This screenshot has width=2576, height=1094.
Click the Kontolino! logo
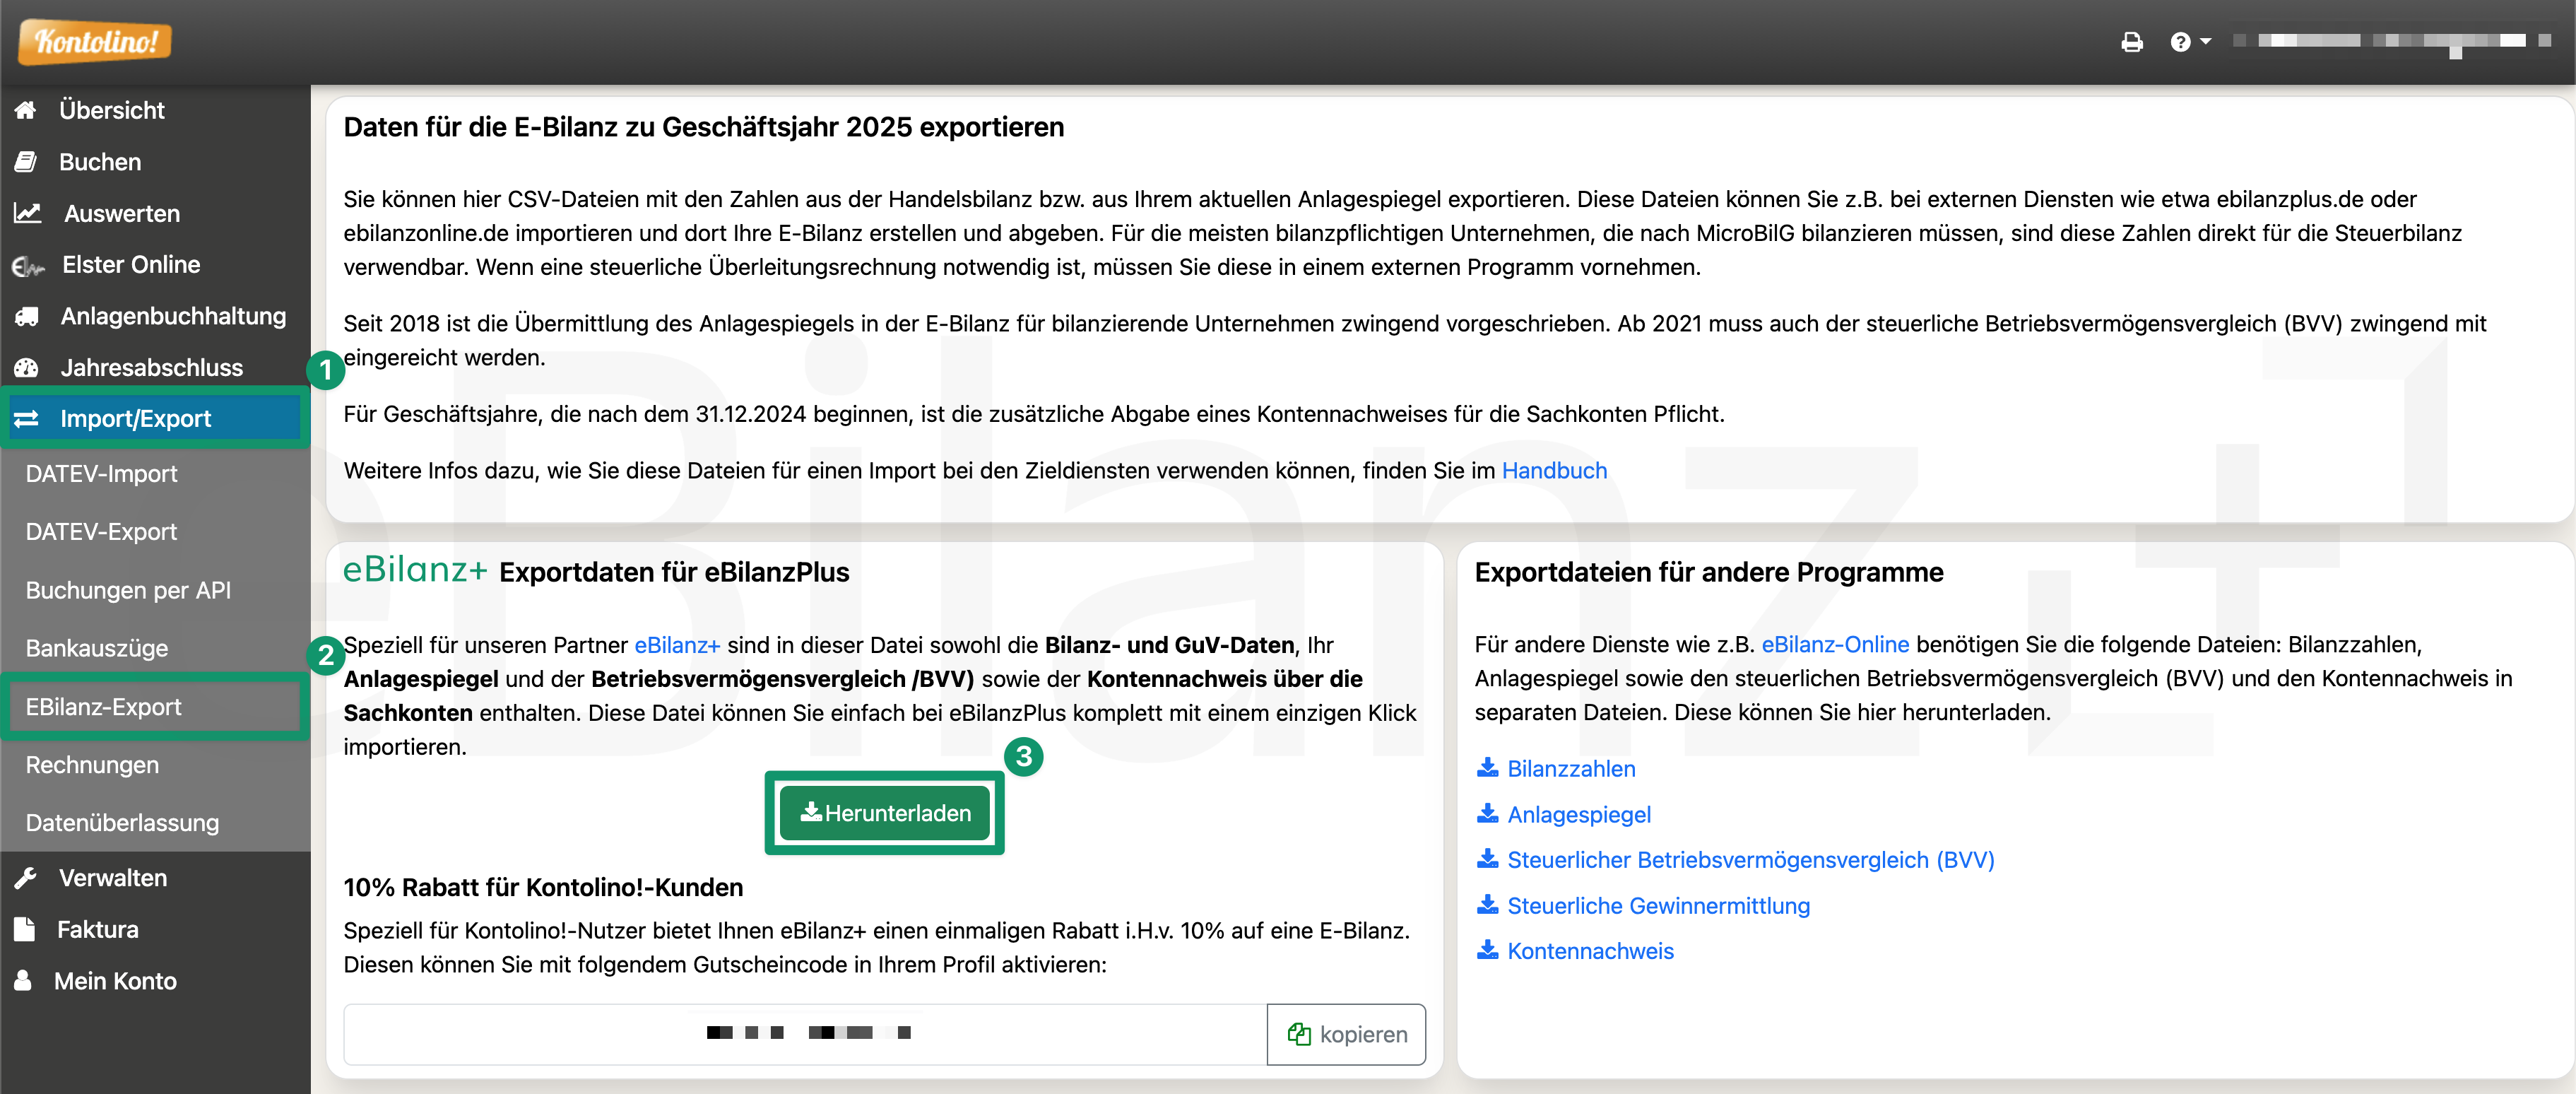click(x=95, y=41)
